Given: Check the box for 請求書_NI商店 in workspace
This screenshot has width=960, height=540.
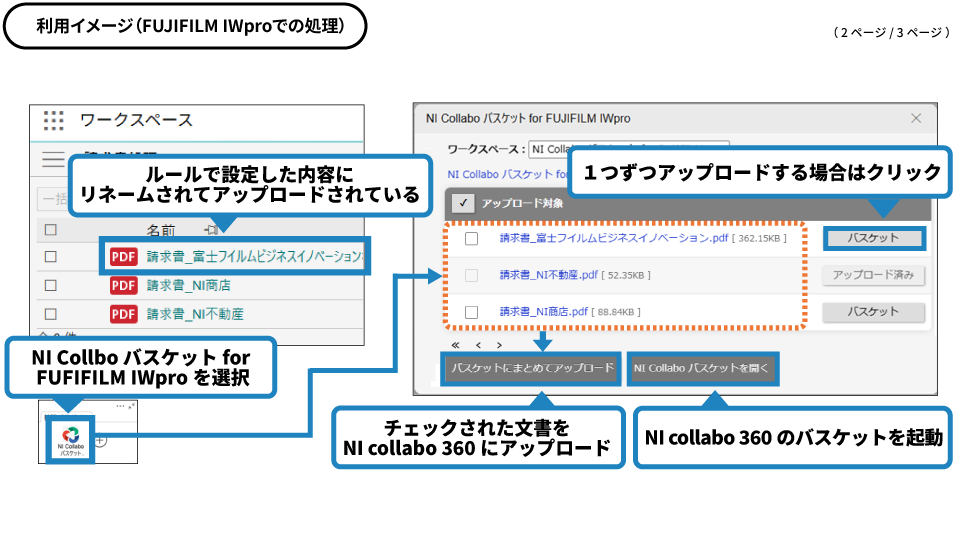Looking at the screenshot, I should 51,285.
